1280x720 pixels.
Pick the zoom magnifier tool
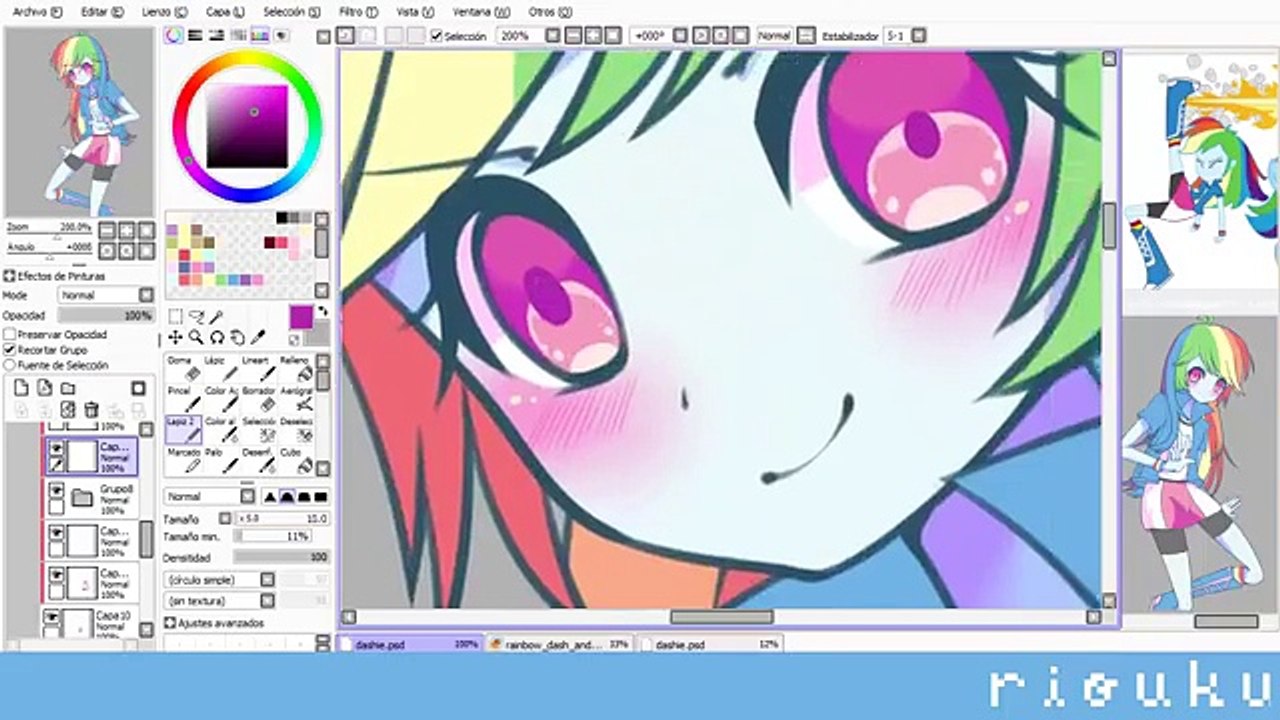[196, 338]
